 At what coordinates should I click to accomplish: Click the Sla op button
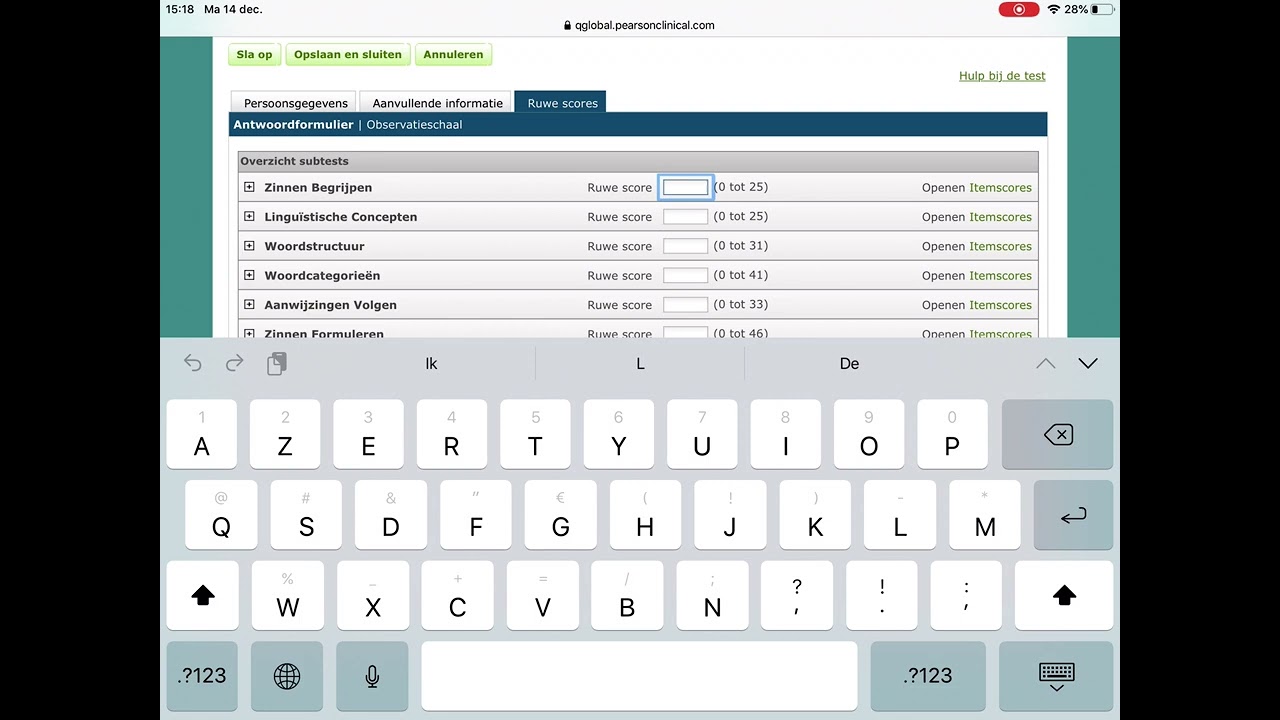click(254, 55)
